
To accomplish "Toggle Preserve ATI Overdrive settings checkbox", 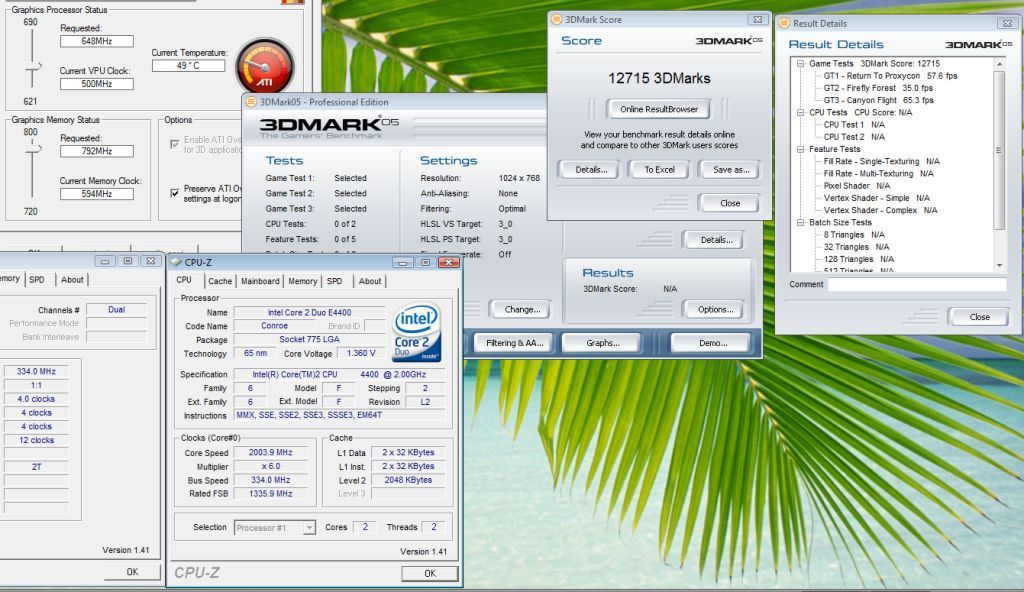I will [174, 193].
